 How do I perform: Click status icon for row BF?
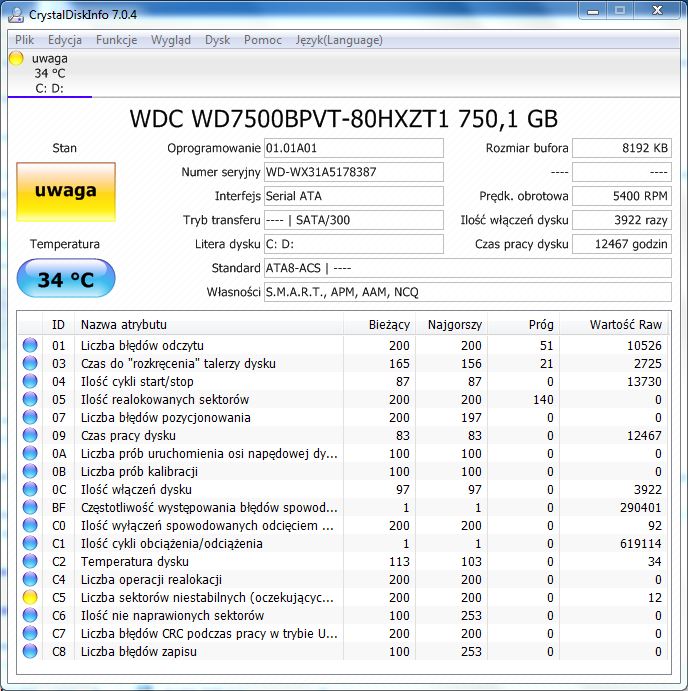point(30,508)
